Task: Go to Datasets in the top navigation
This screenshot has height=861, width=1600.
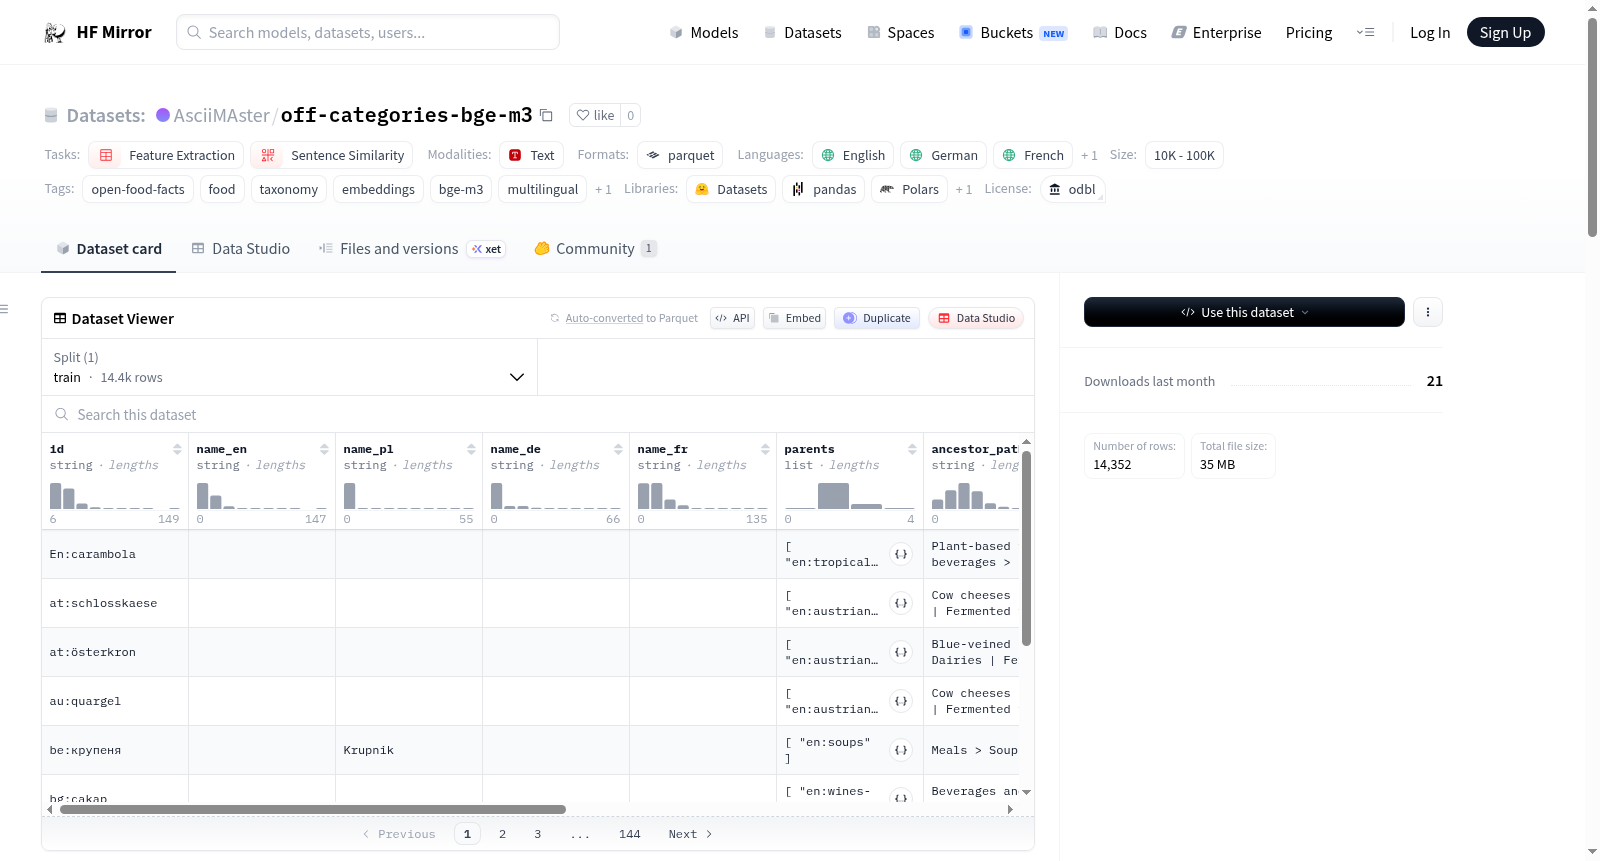Action: point(802,33)
